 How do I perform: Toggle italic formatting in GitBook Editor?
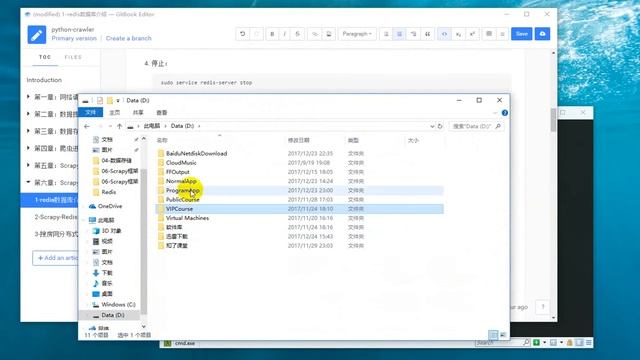click(285, 34)
